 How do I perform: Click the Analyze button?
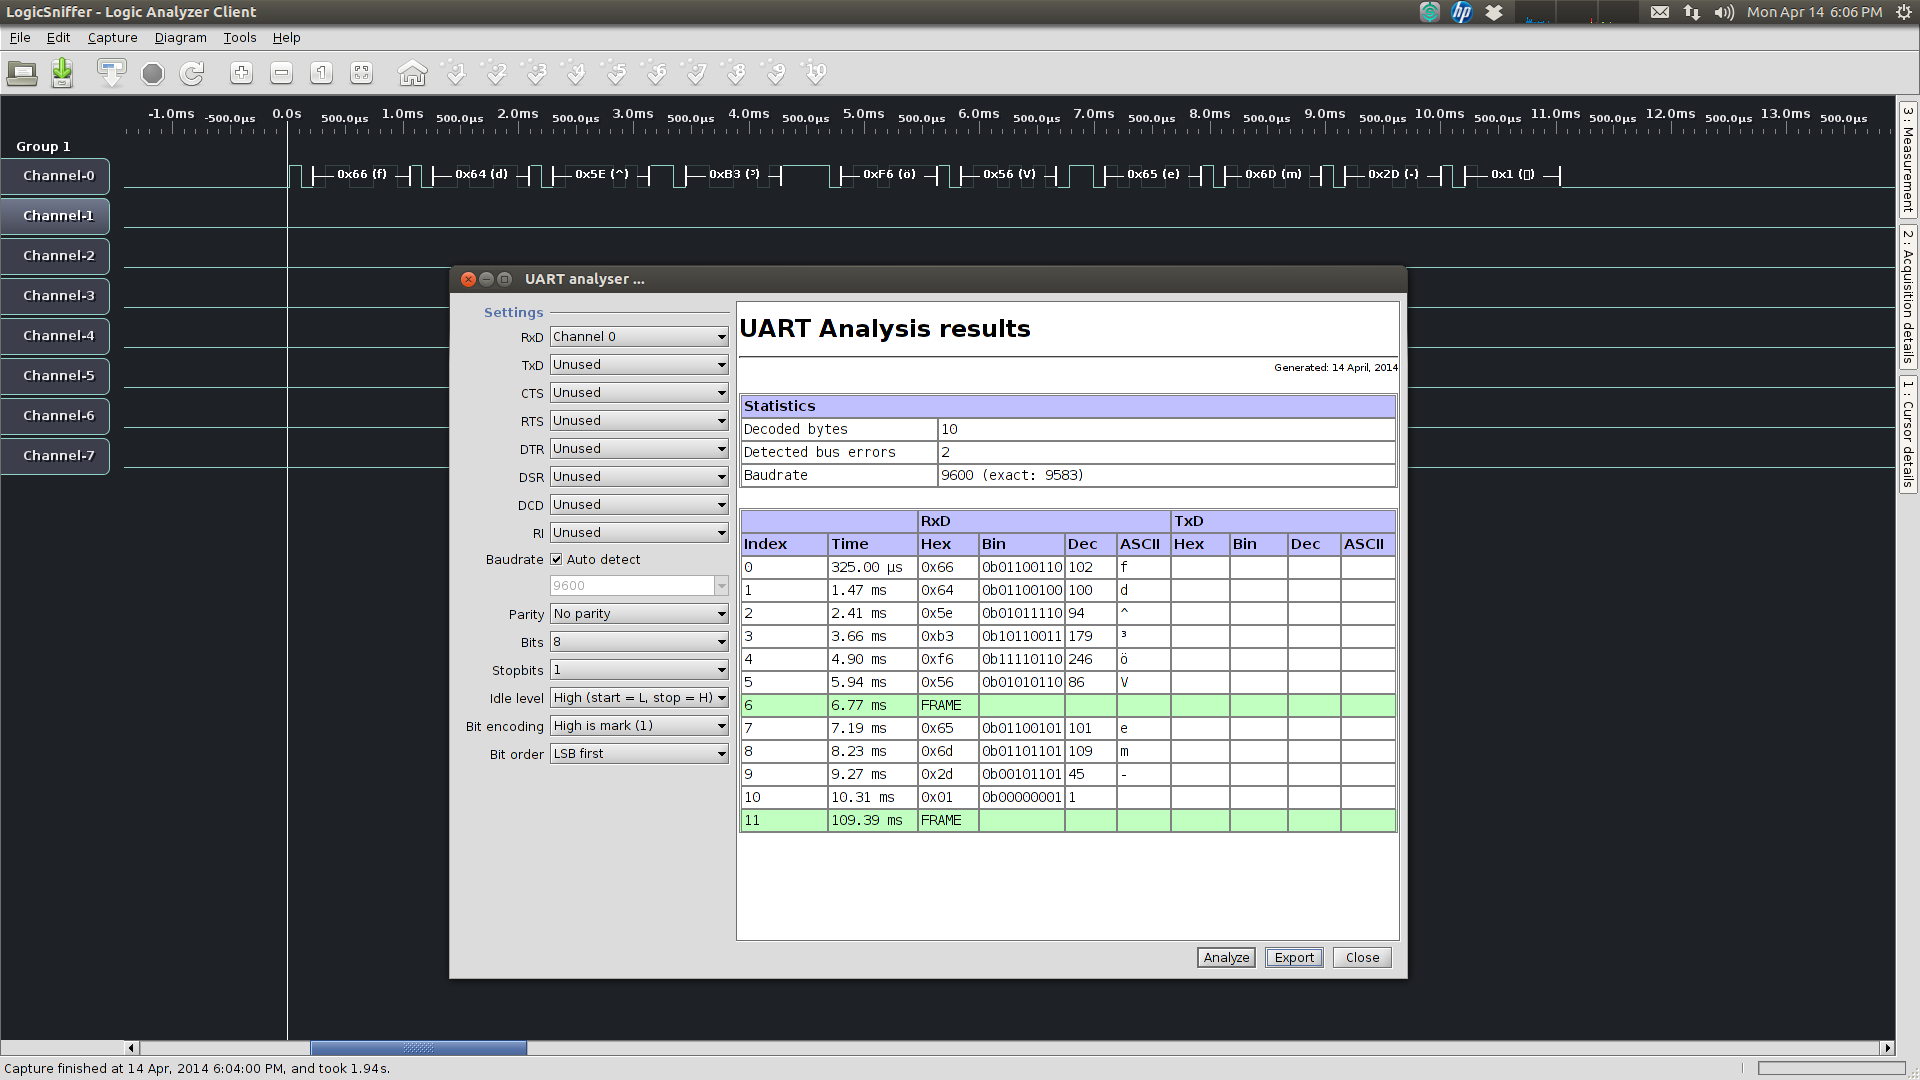pos(1226,958)
